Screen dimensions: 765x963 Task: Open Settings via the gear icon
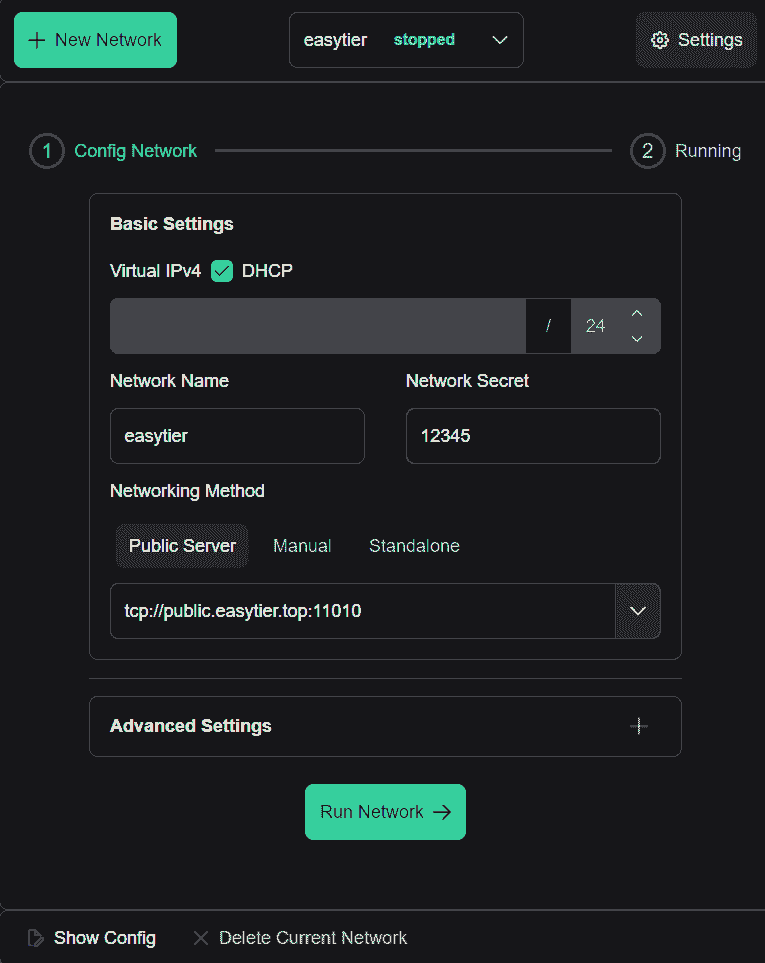659,40
